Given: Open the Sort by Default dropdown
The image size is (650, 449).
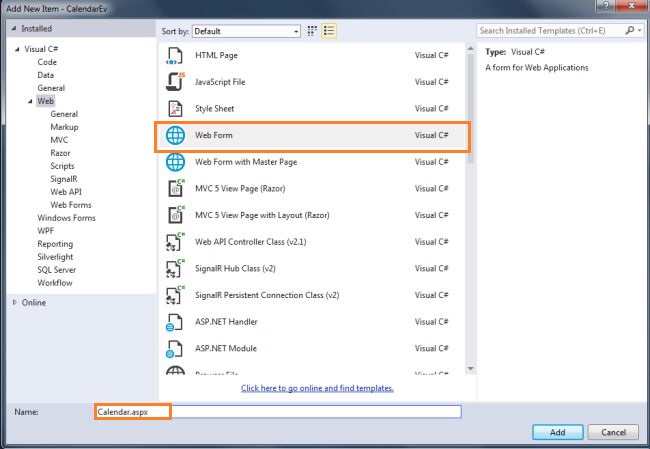Looking at the screenshot, I should coord(246,32).
